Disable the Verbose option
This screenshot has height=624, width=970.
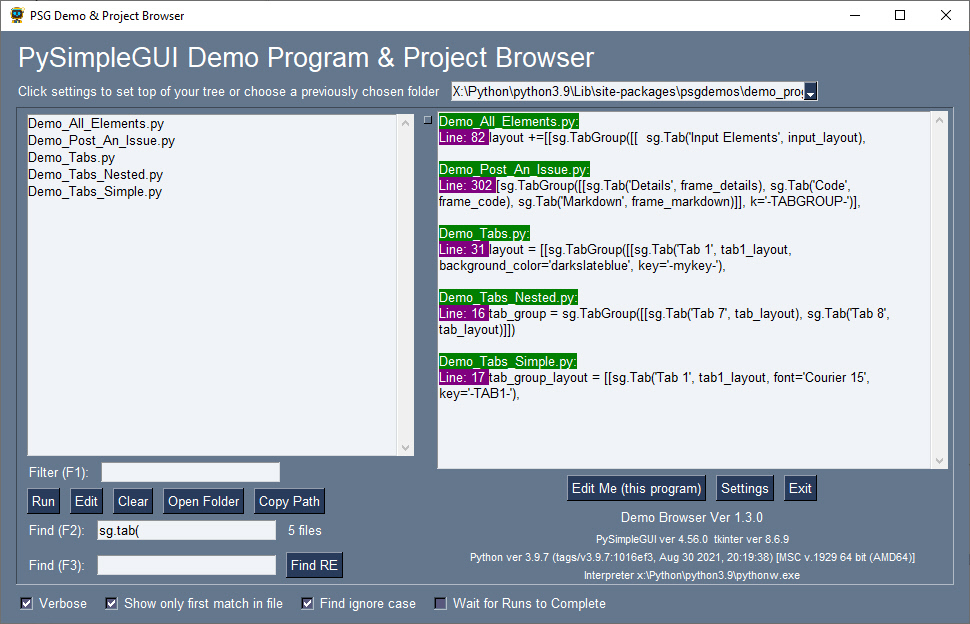point(25,603)
